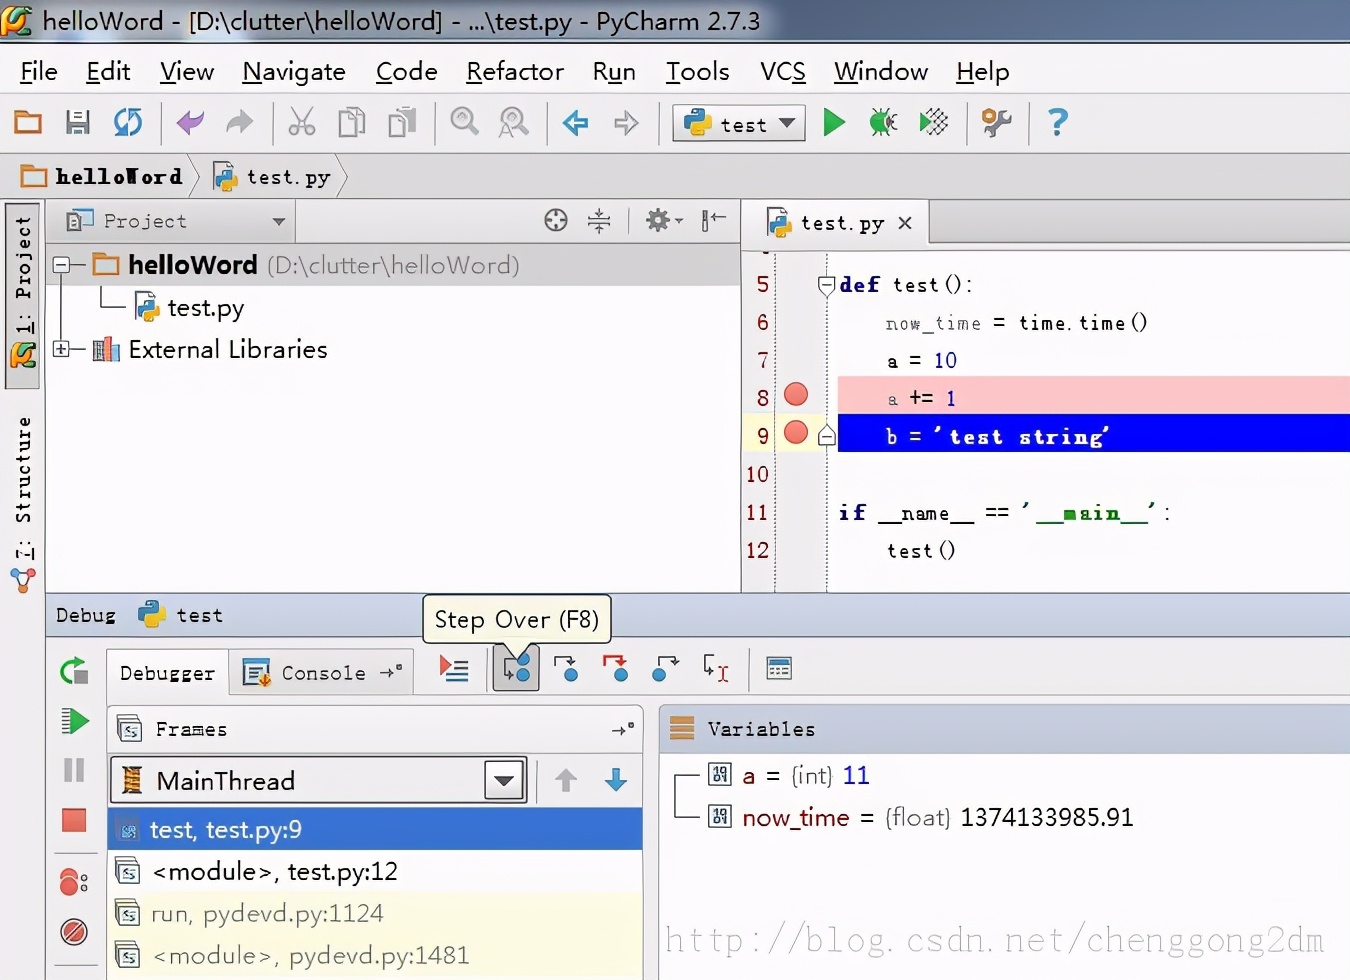Viewport: 1350px width, 980px height.
Task: Click the red Force Step Into icon
Action: pyautogui.click(x=617, y=670)
